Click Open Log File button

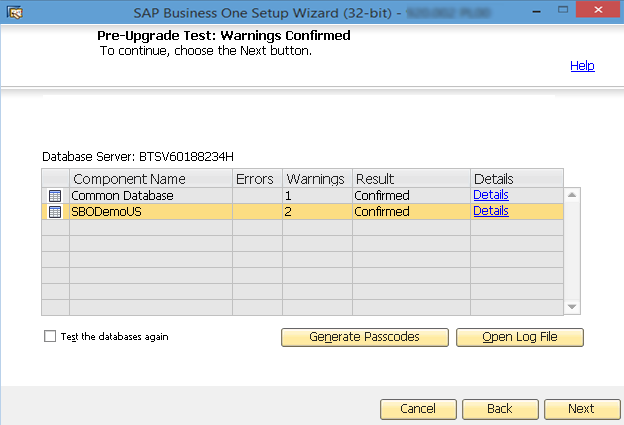pyautogui.click(x=520, y=337)
